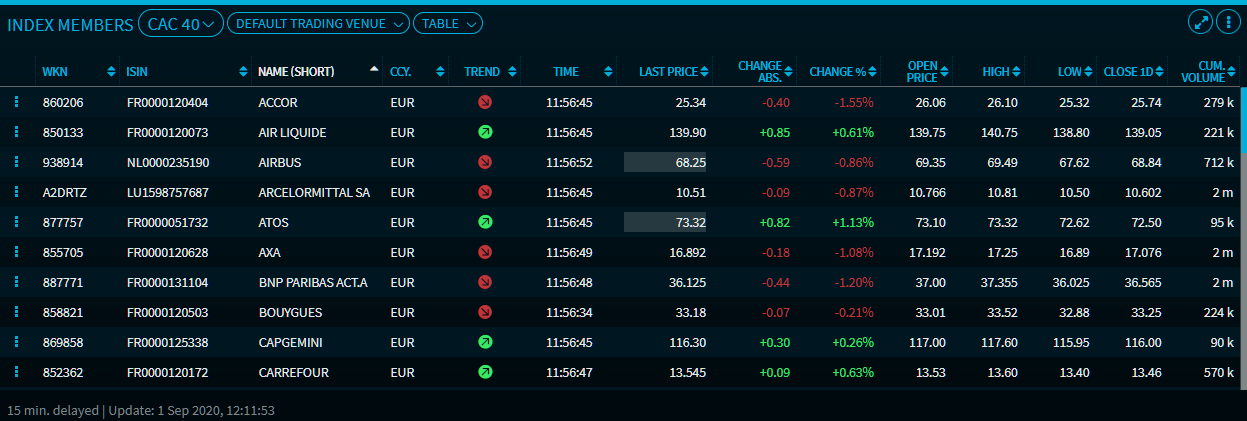Open row actions menu for CARREFOUR
Viewport: 1247px width, 421px height.
16,372
